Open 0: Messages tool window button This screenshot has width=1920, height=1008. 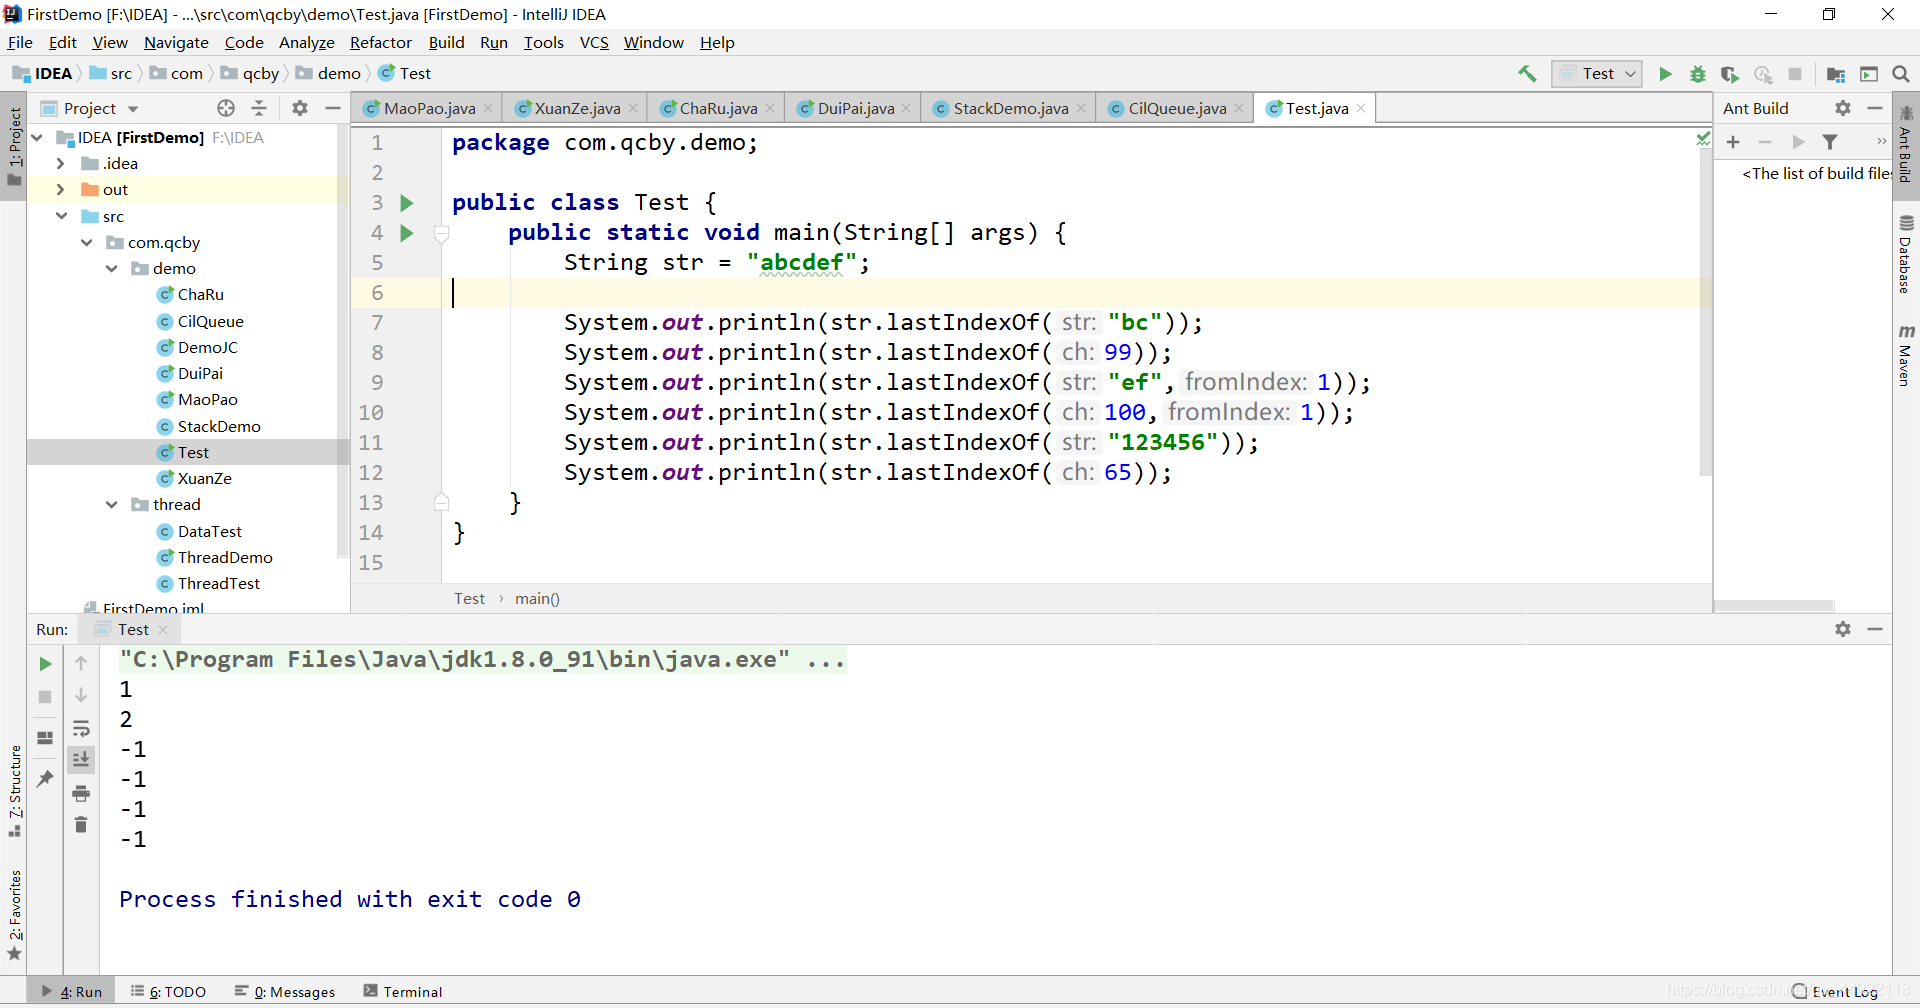[x=285, y=992]
